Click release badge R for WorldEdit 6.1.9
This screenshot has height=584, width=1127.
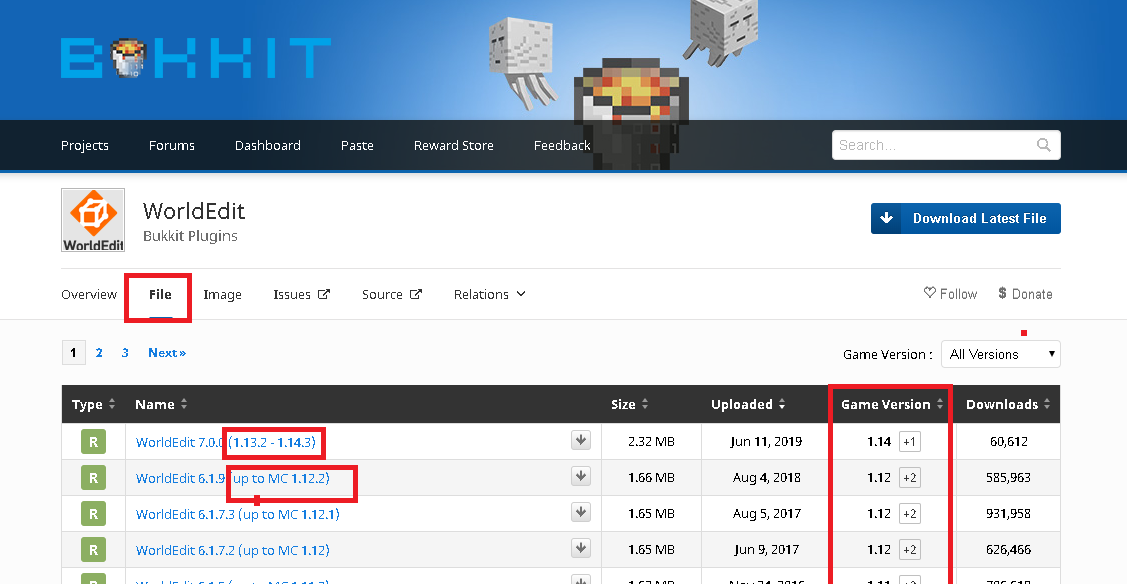point(93,478)
